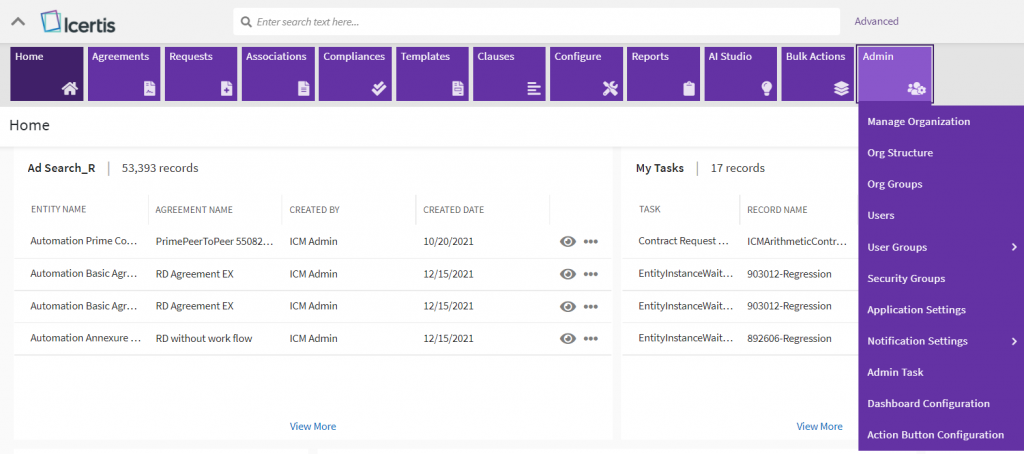Open the AI Studio lightbulb tile

coord(740,73)
